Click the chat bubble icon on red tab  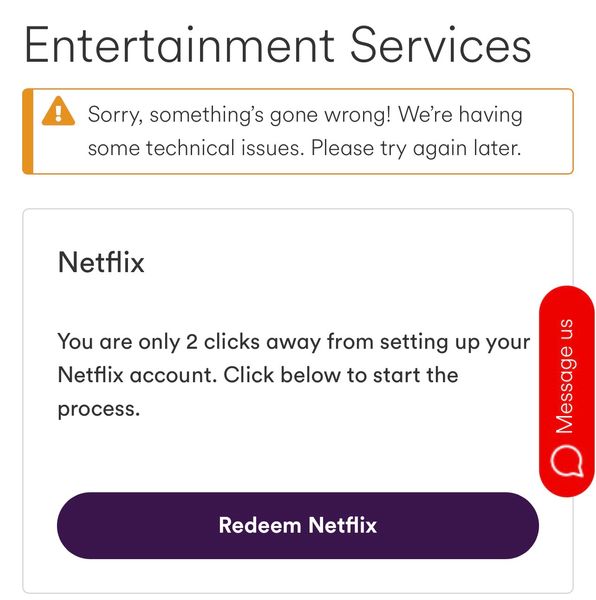click(x=567, y=460)
